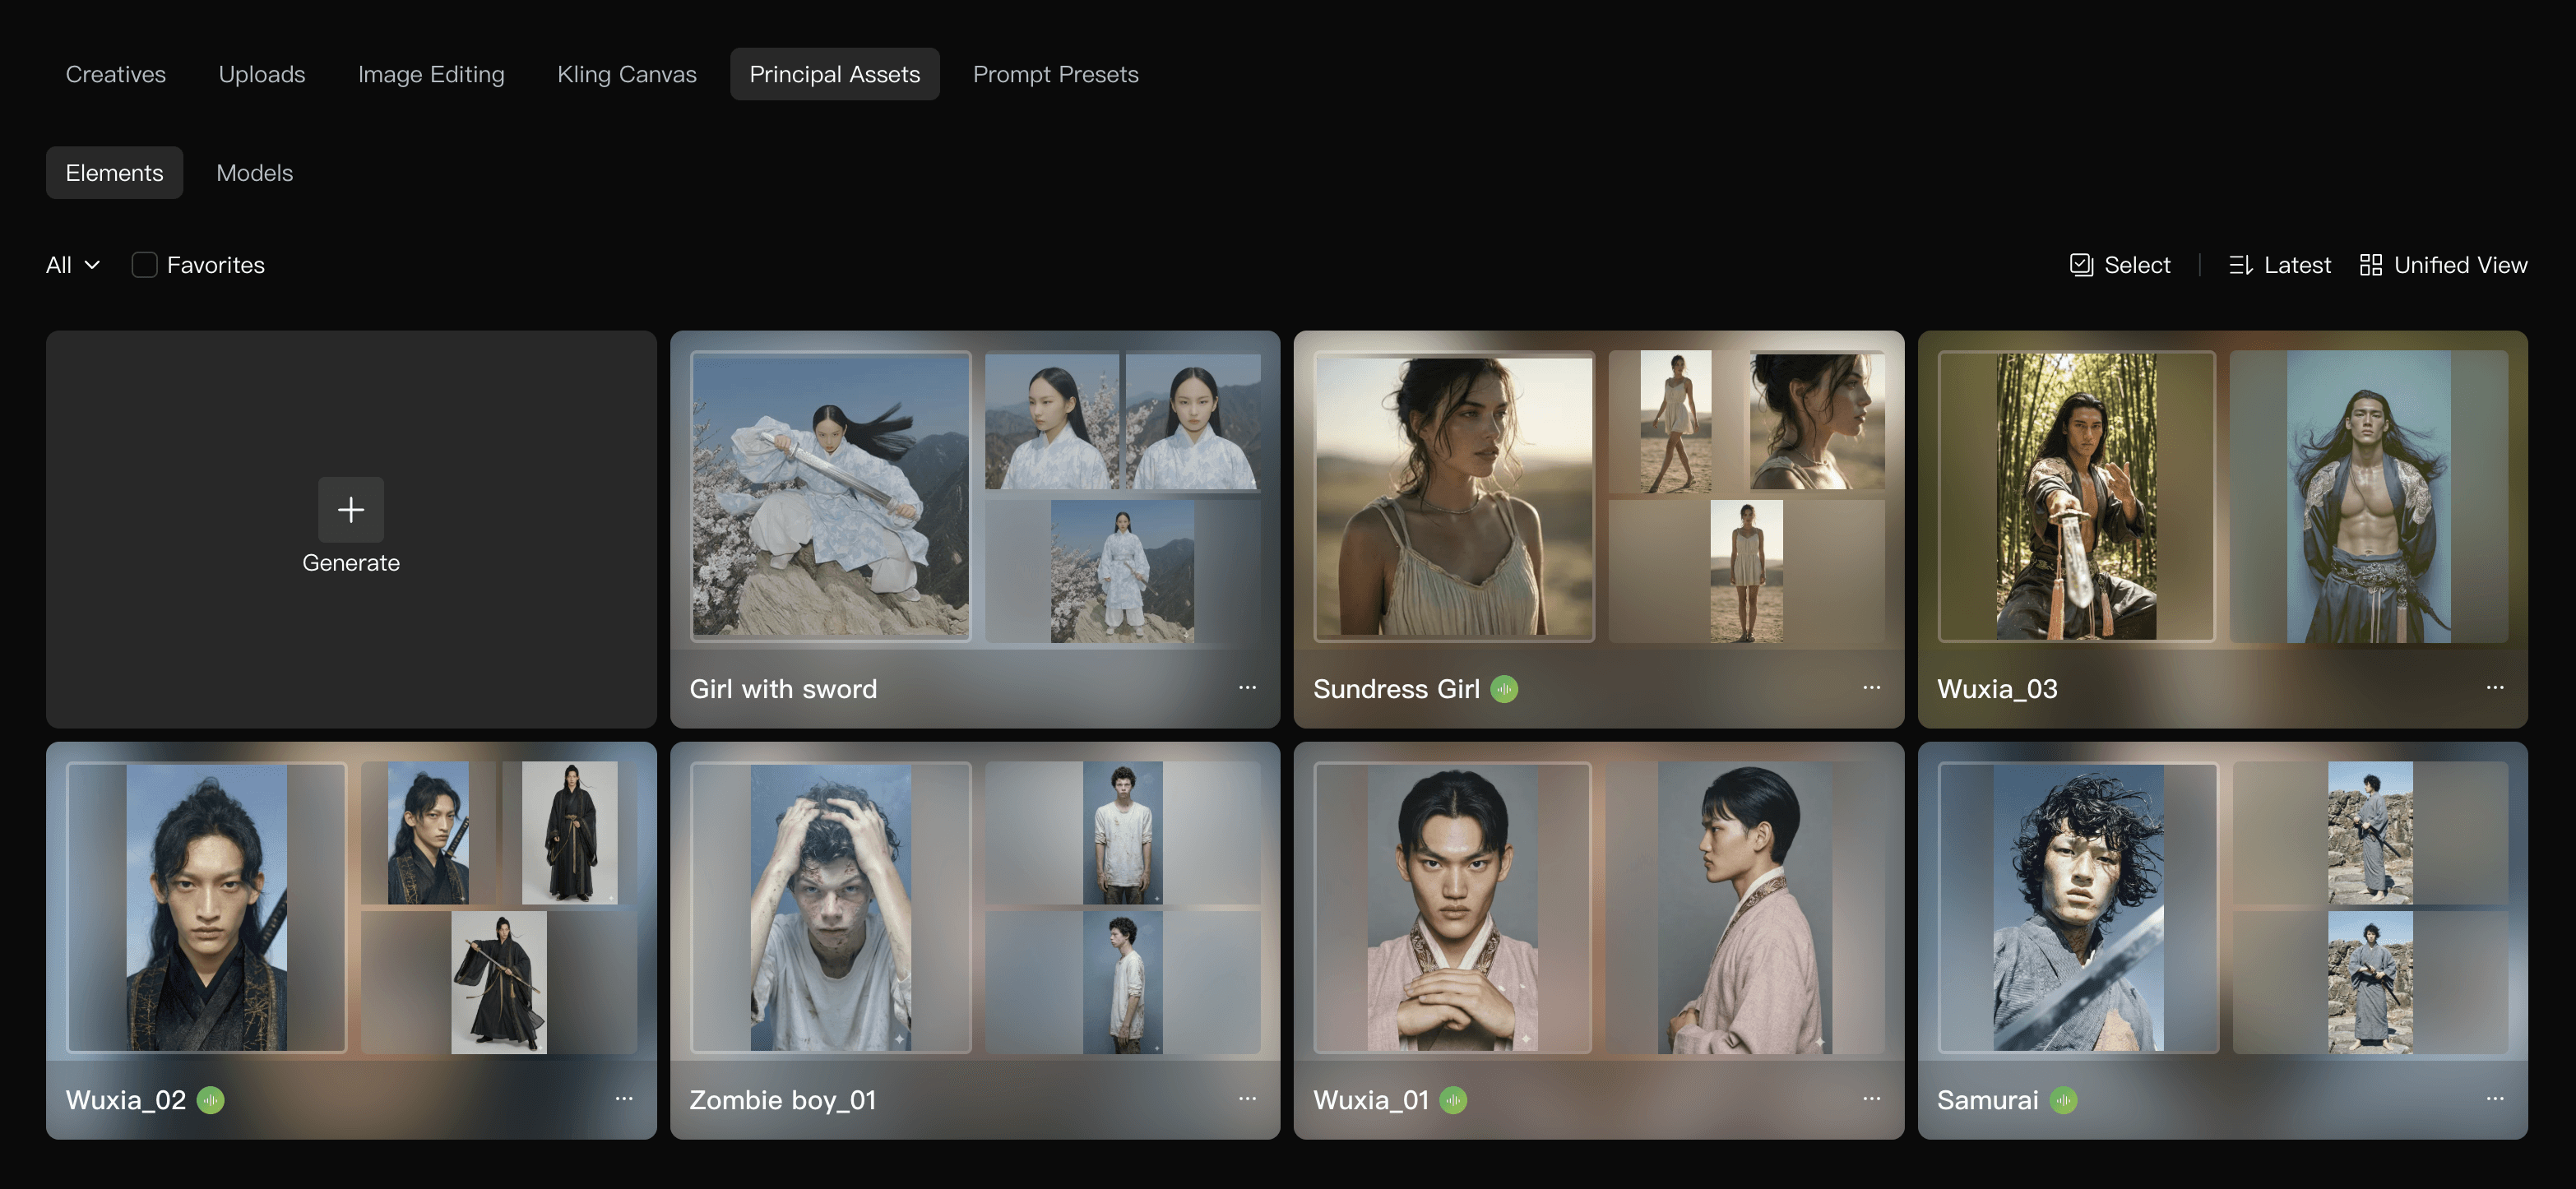Click the Select multi-select button
The image size is (2576, 1189).
[2120, 265]
